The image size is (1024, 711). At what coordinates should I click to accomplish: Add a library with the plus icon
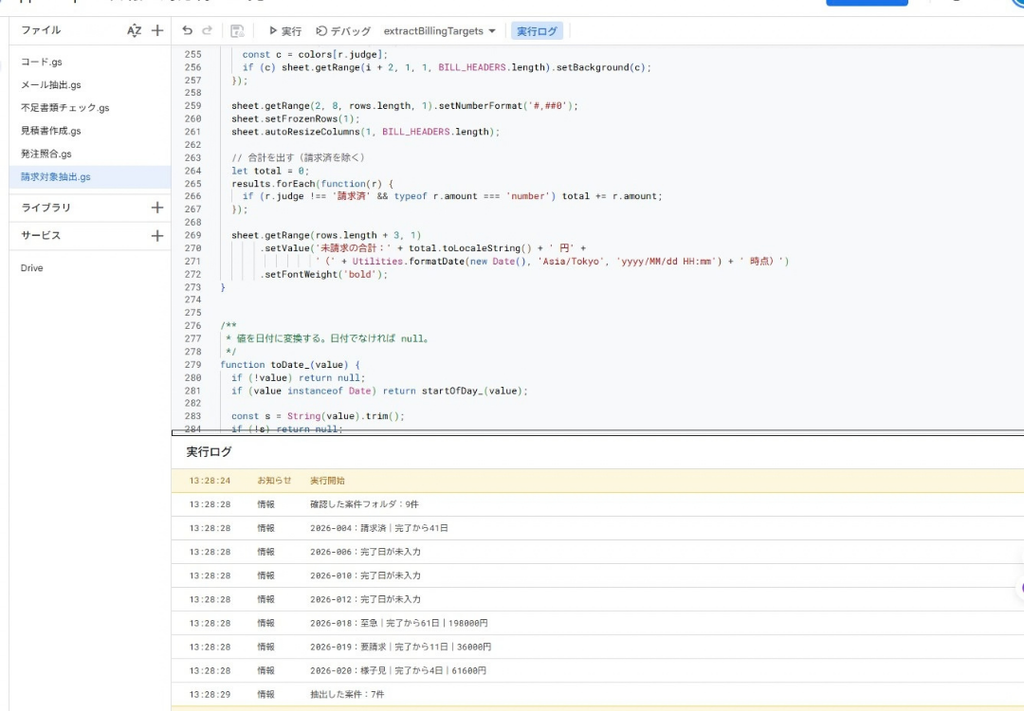157,208
